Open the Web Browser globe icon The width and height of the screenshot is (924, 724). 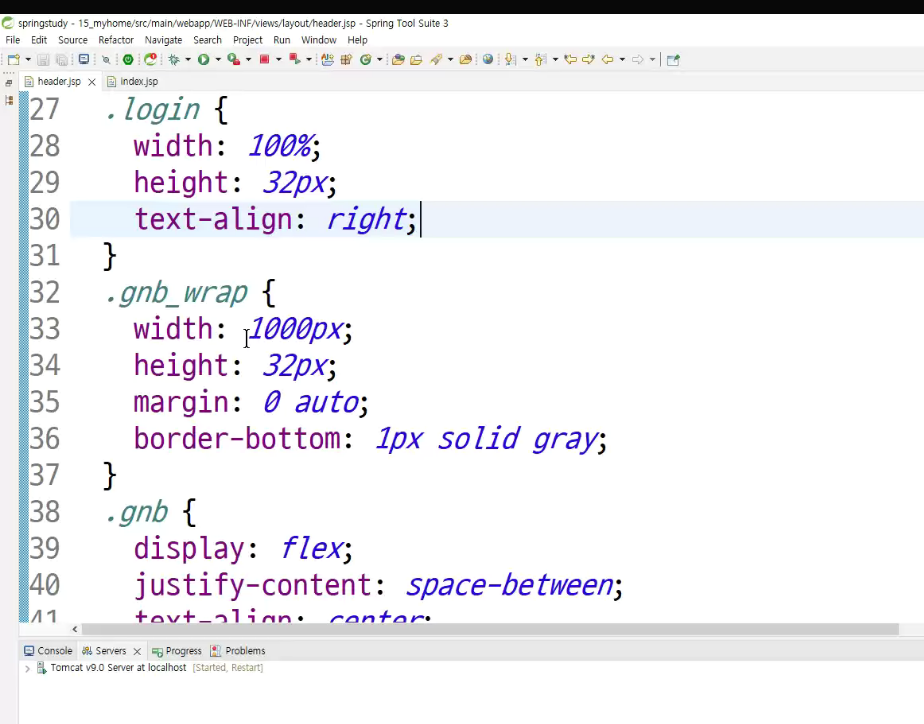pyautogui.click(x=488, y=59)
